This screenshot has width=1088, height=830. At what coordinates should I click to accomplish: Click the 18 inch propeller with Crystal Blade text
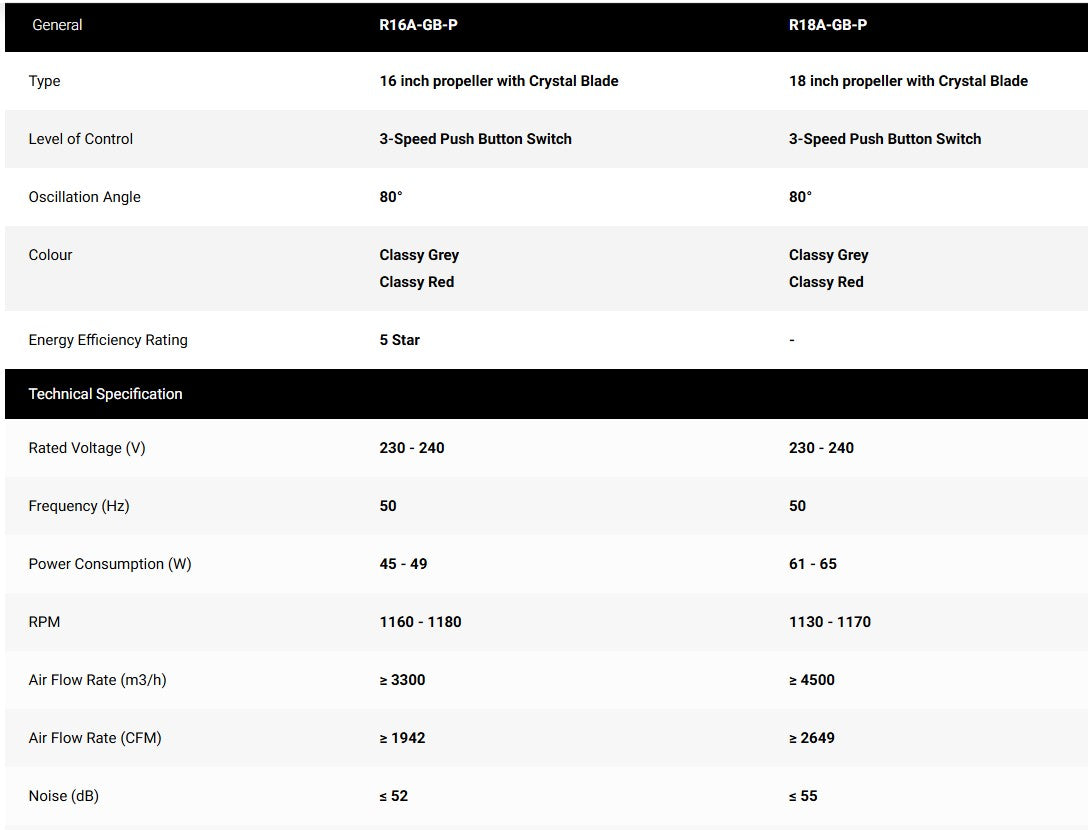coord(908,81)
